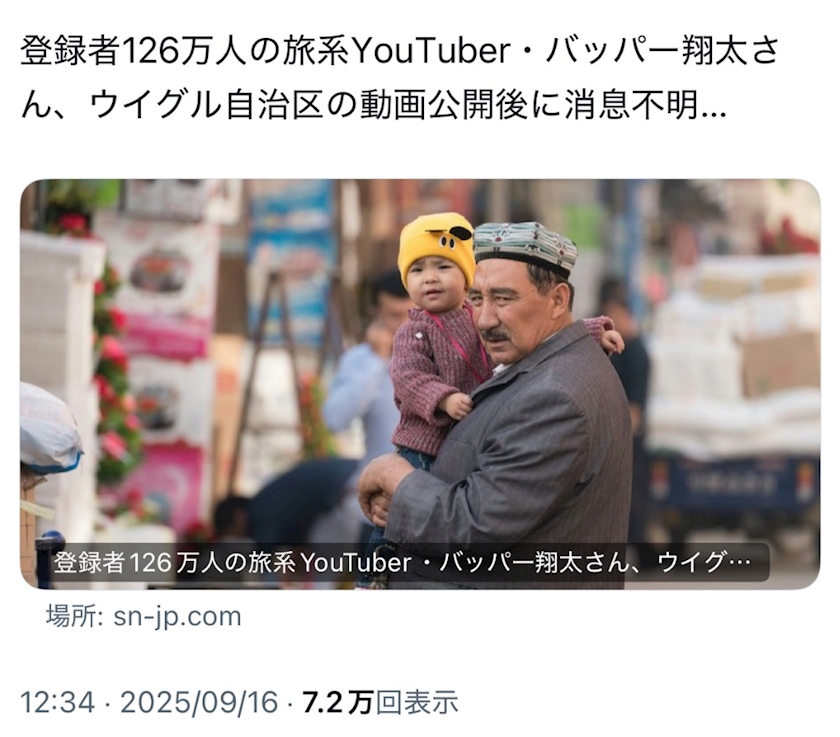Click the card caption overlay text
The image size is (840, 737).
402,563
